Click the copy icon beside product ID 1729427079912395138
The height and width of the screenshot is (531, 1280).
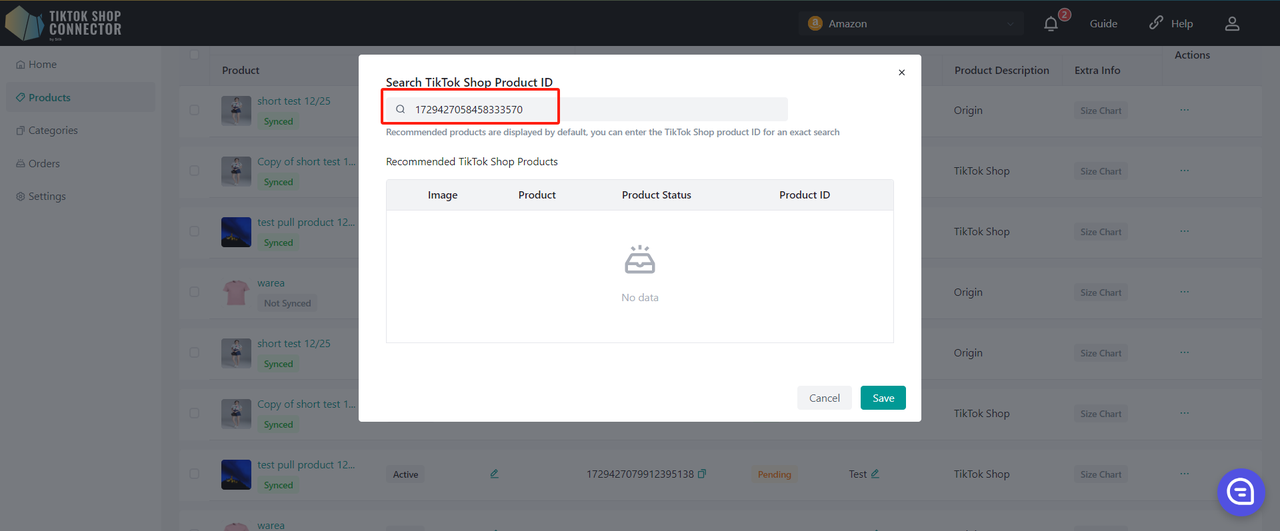(702, 474)
